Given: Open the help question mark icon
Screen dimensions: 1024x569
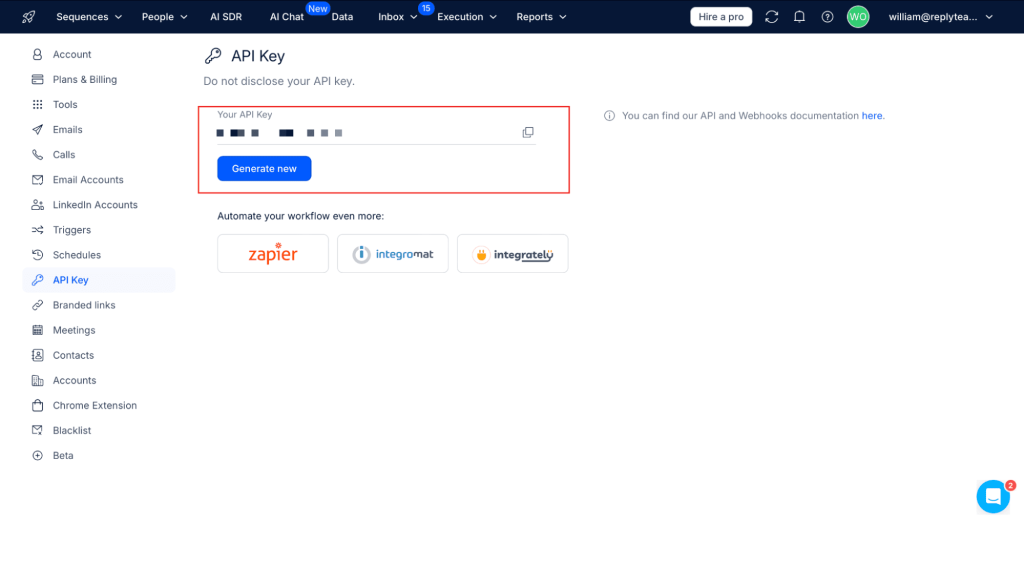Looking at the screenshot, I should click(x=827, y=17).
